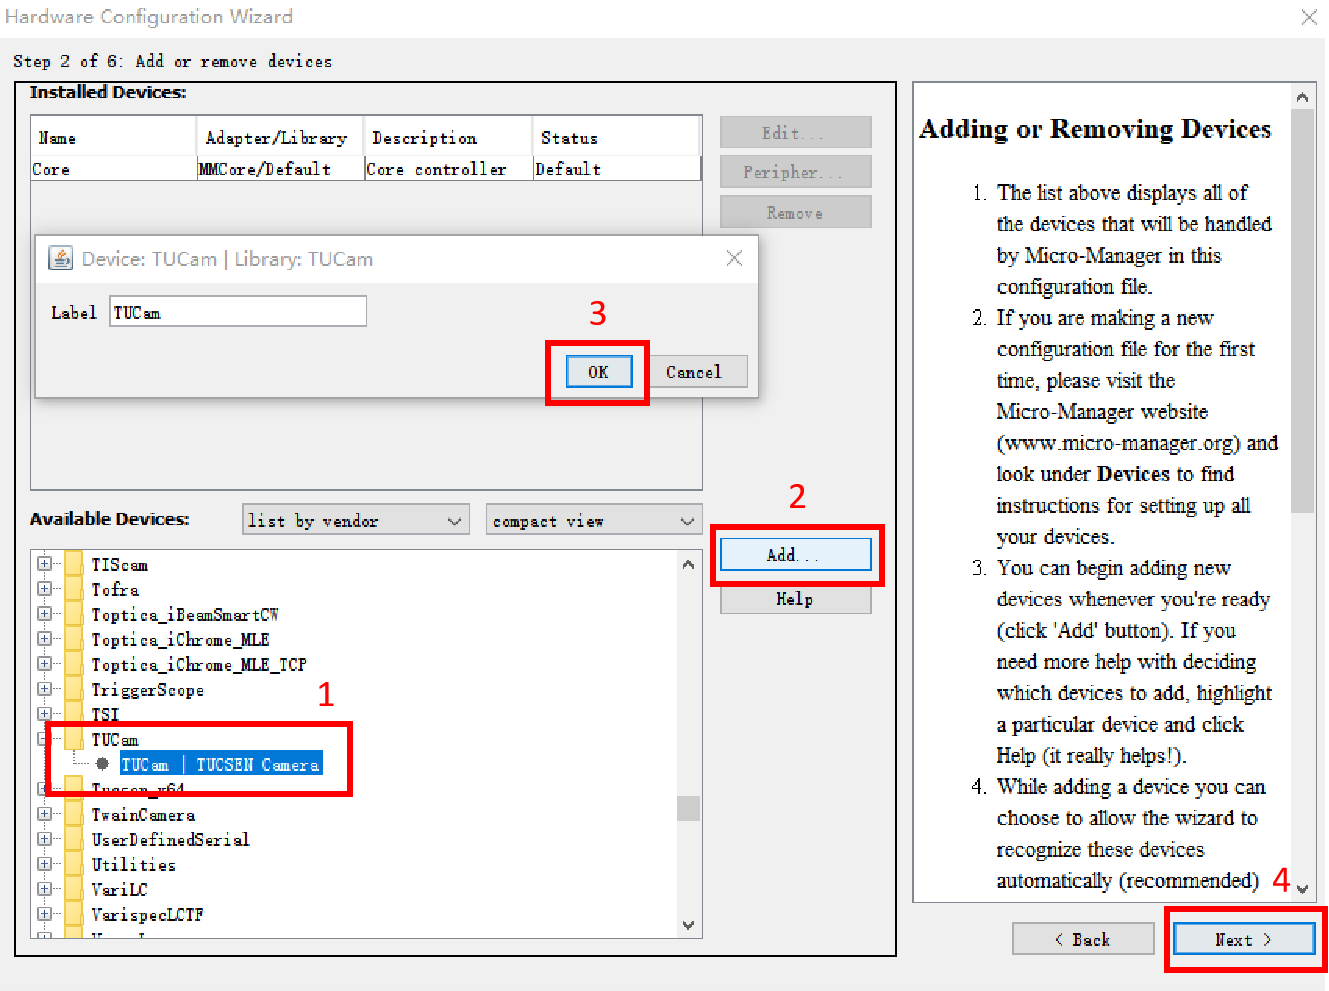
Task: Click the Default status cell
Action: point(616,168)
